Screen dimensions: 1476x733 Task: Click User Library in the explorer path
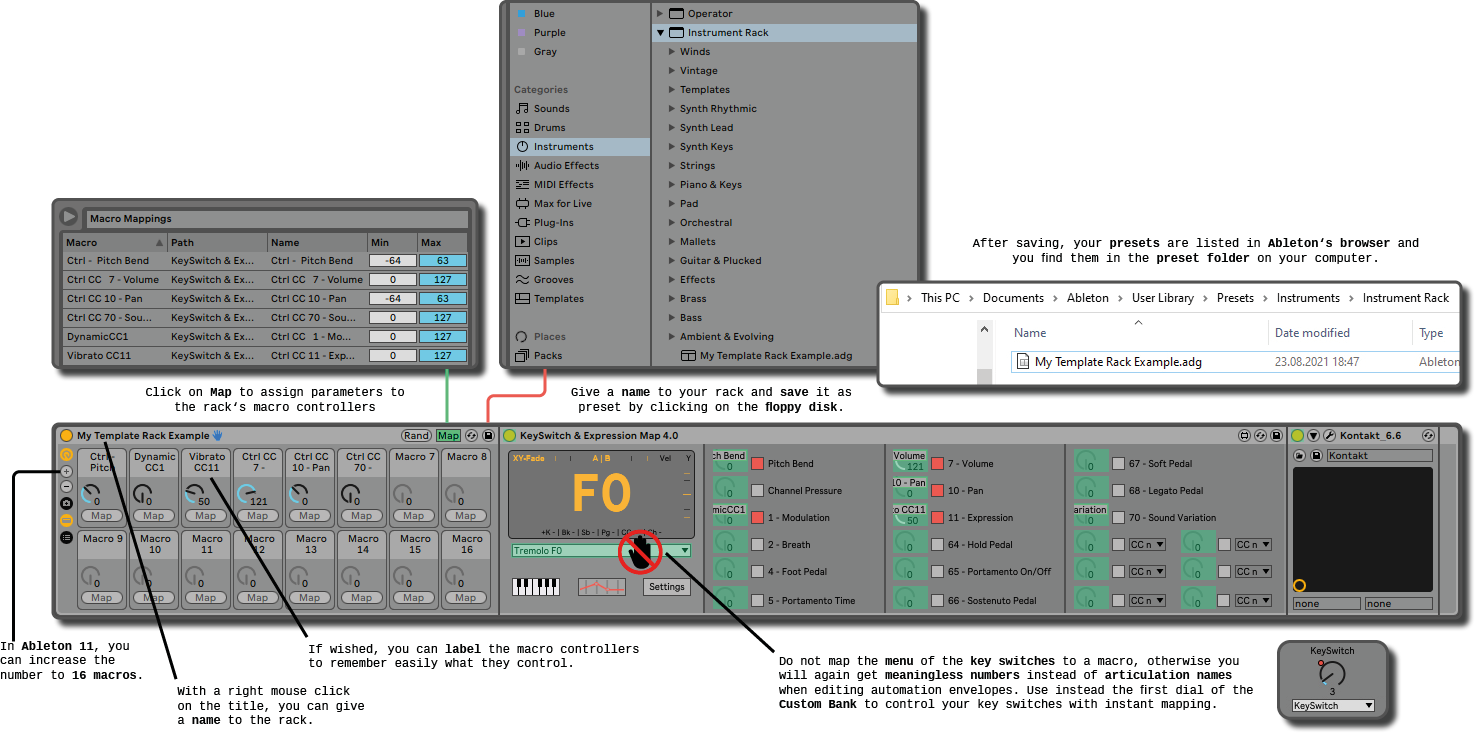click(1164, 297)
